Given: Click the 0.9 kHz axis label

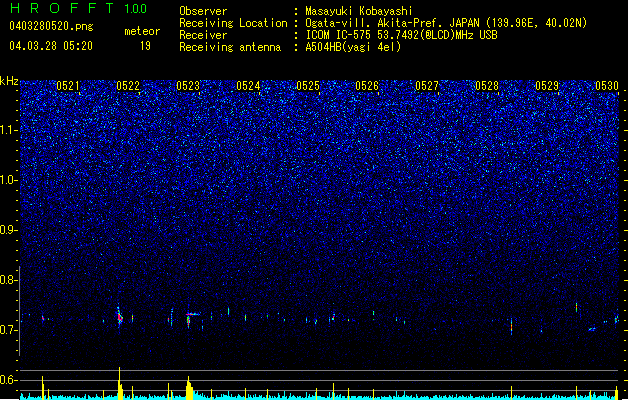Looking at the screenshot, I should (9, 230).
